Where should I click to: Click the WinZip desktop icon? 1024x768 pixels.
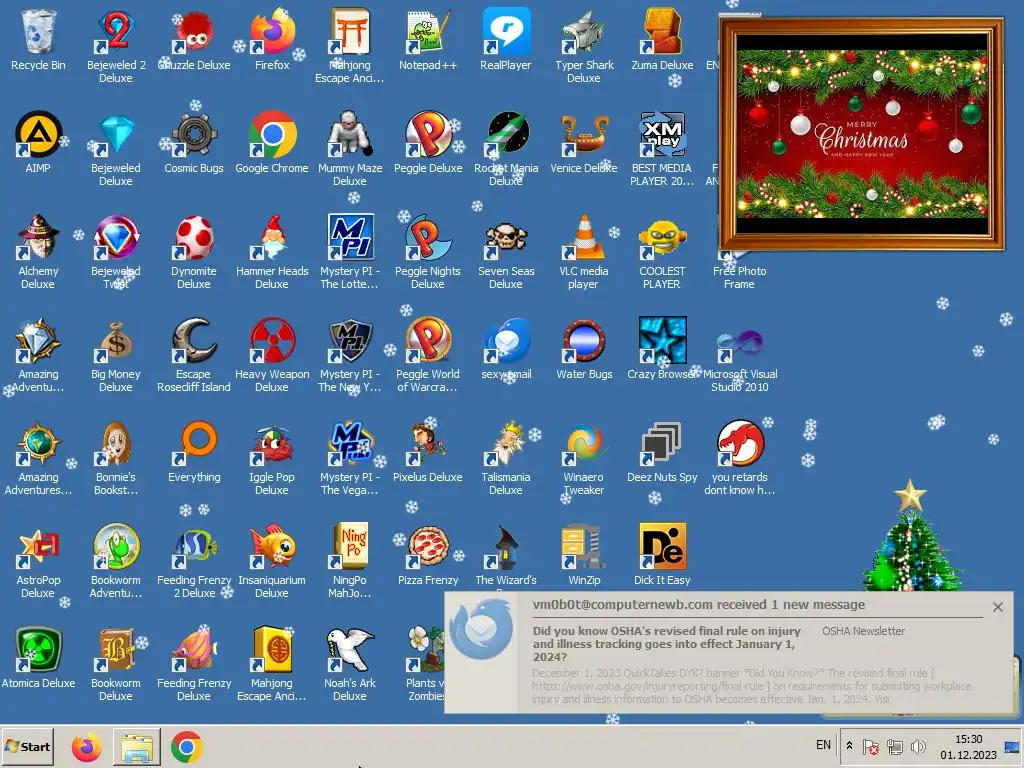[584, 547]
